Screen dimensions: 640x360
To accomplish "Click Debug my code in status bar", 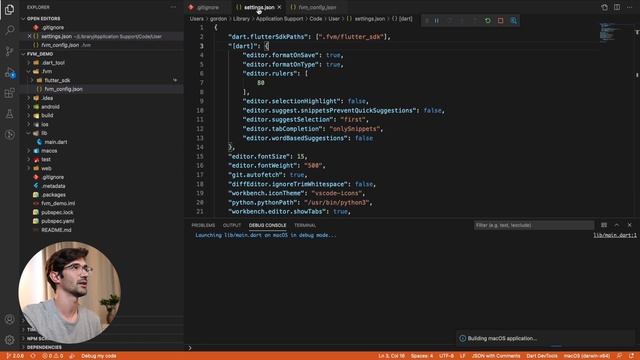I will point(98,356).
